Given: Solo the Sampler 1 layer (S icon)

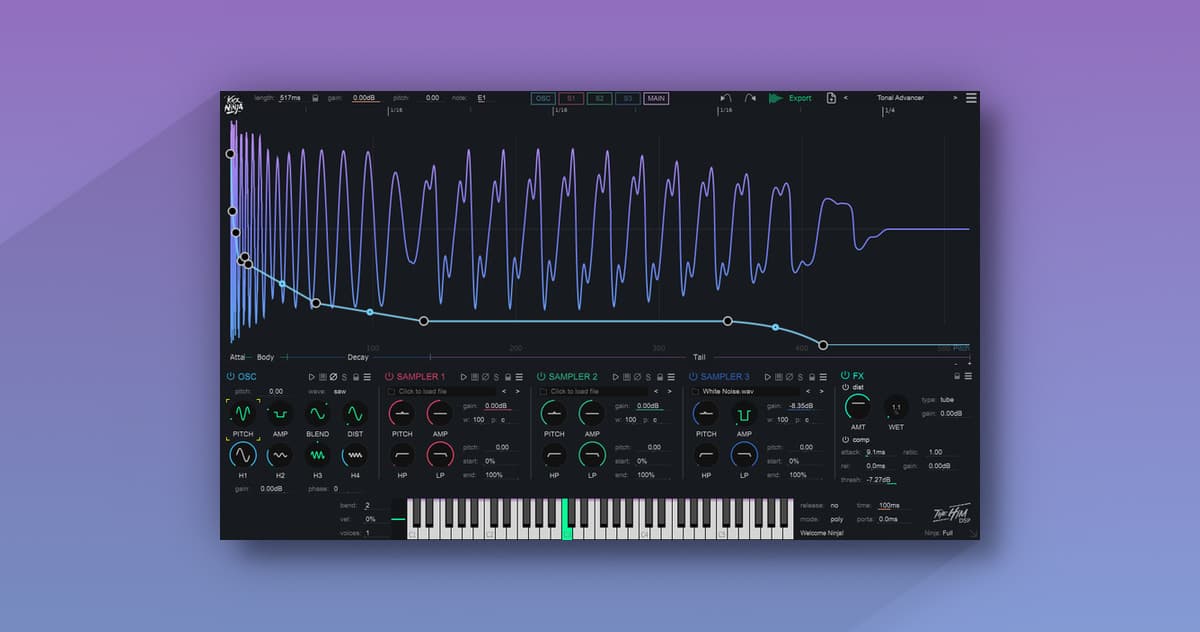Looking at the screenshot, I should [495, 377].
